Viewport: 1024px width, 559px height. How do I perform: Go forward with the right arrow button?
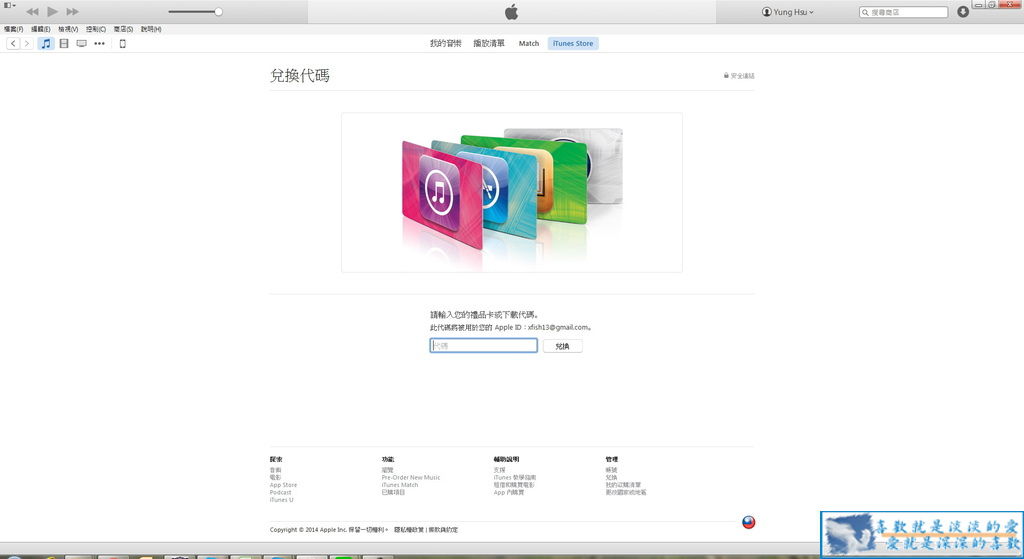pyautogui.click(x=27, y=43)
